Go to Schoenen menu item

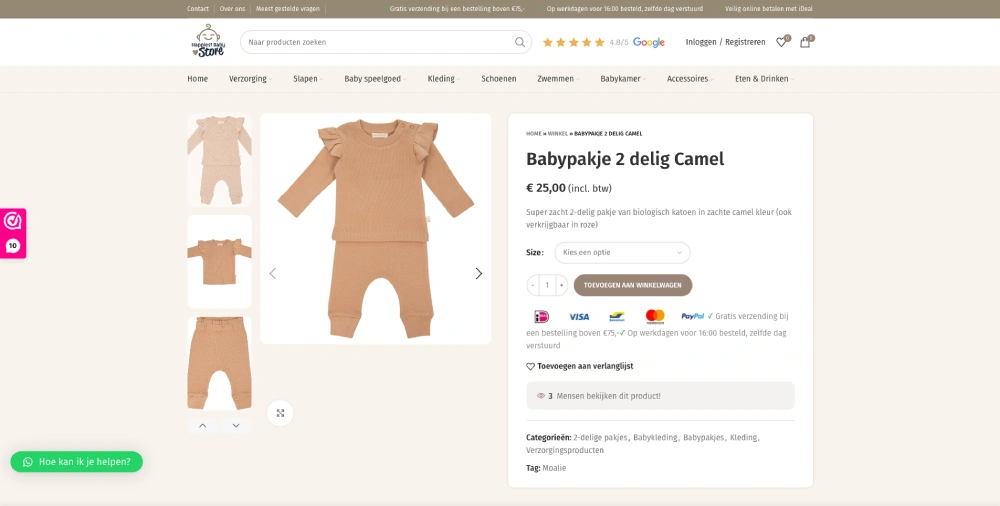498,79
